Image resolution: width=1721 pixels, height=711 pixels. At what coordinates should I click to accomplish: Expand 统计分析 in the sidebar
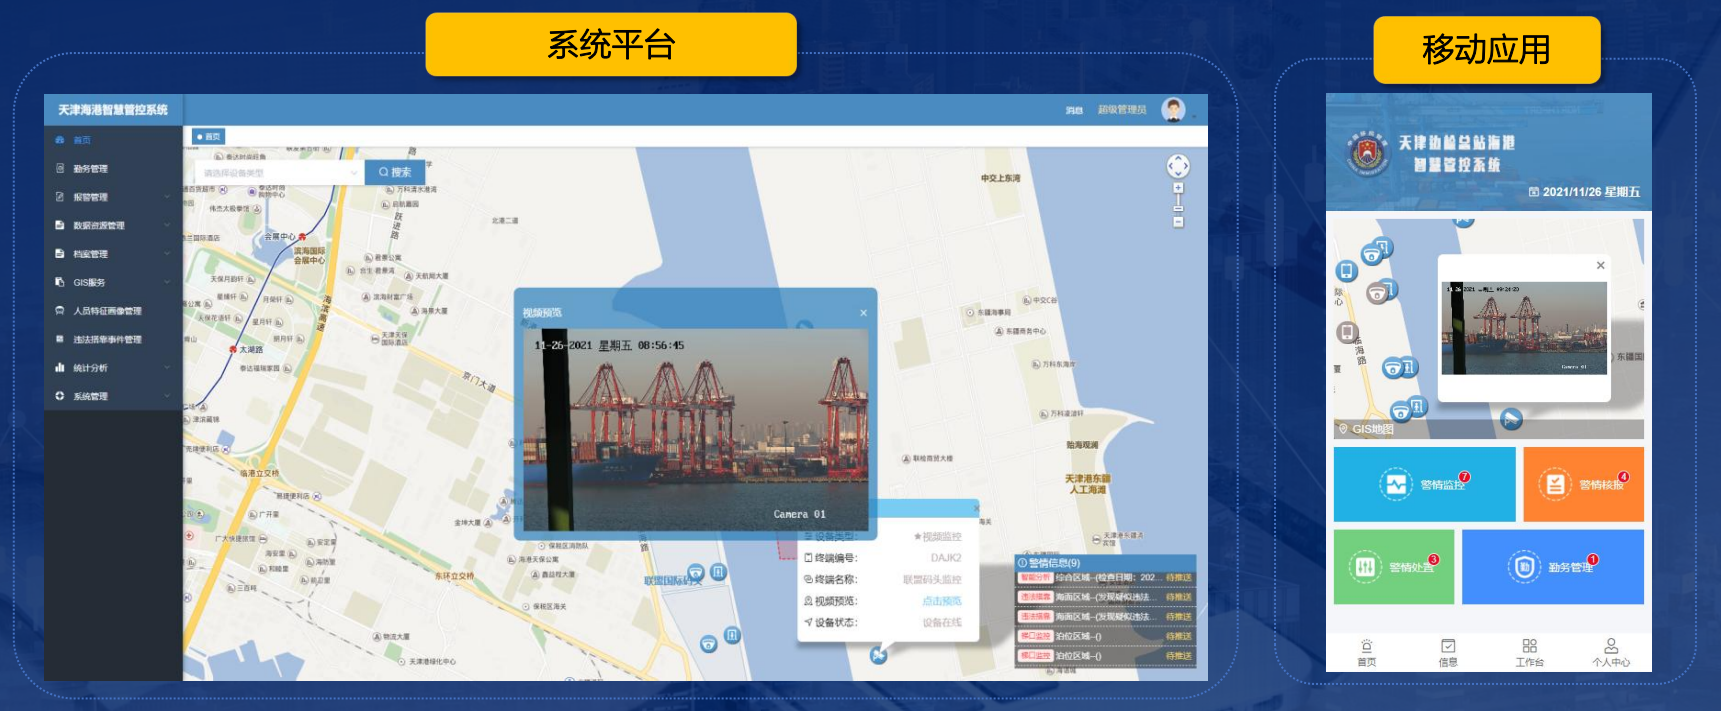(x=90, y=368)
